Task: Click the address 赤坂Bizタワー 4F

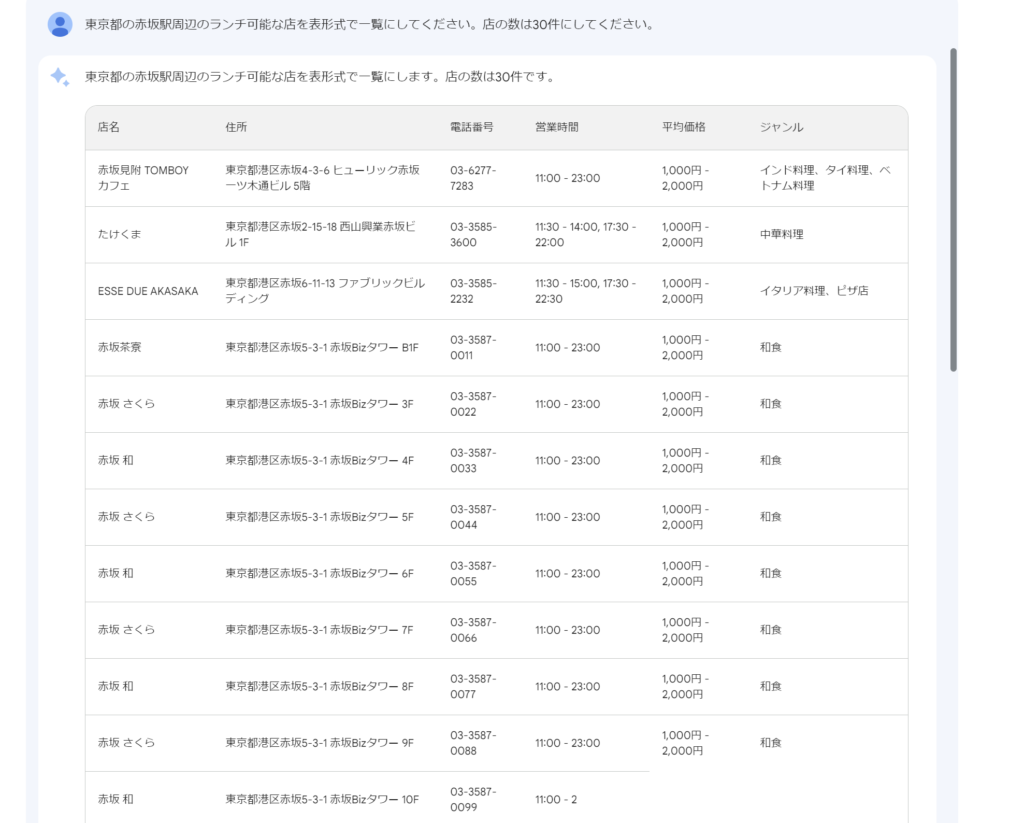Action: pos(319,460)
